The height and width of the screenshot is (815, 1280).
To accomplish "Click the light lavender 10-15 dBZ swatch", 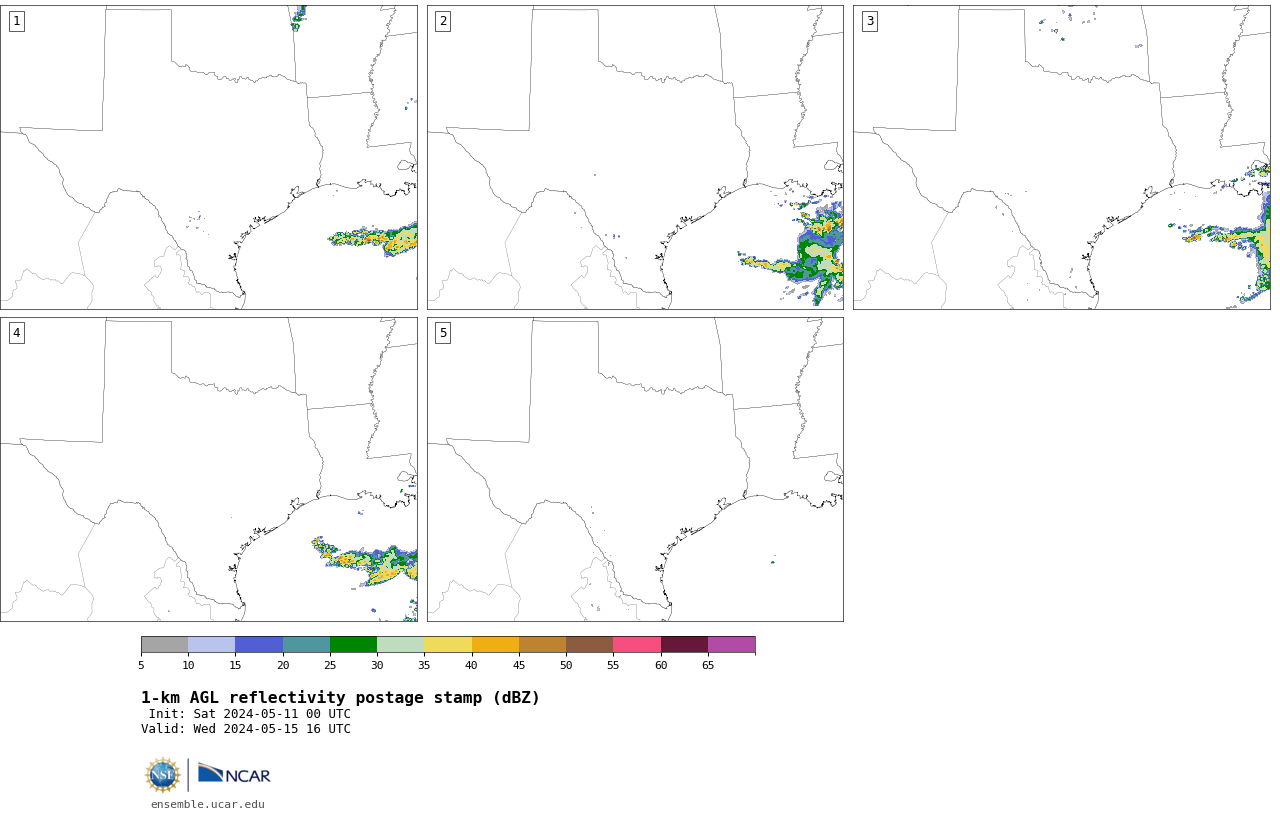I will [x=211, y=644].
